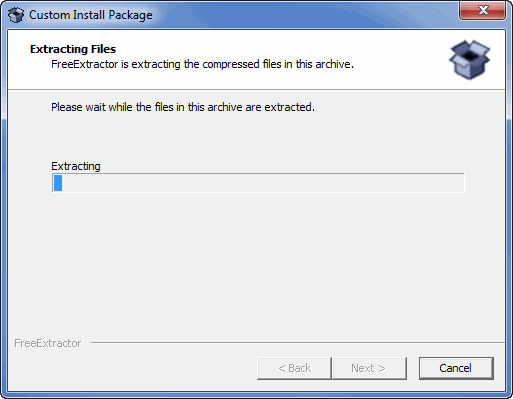Click the grayed-out Next button
This screenshot has width=513, height=399.
point(369,368)
